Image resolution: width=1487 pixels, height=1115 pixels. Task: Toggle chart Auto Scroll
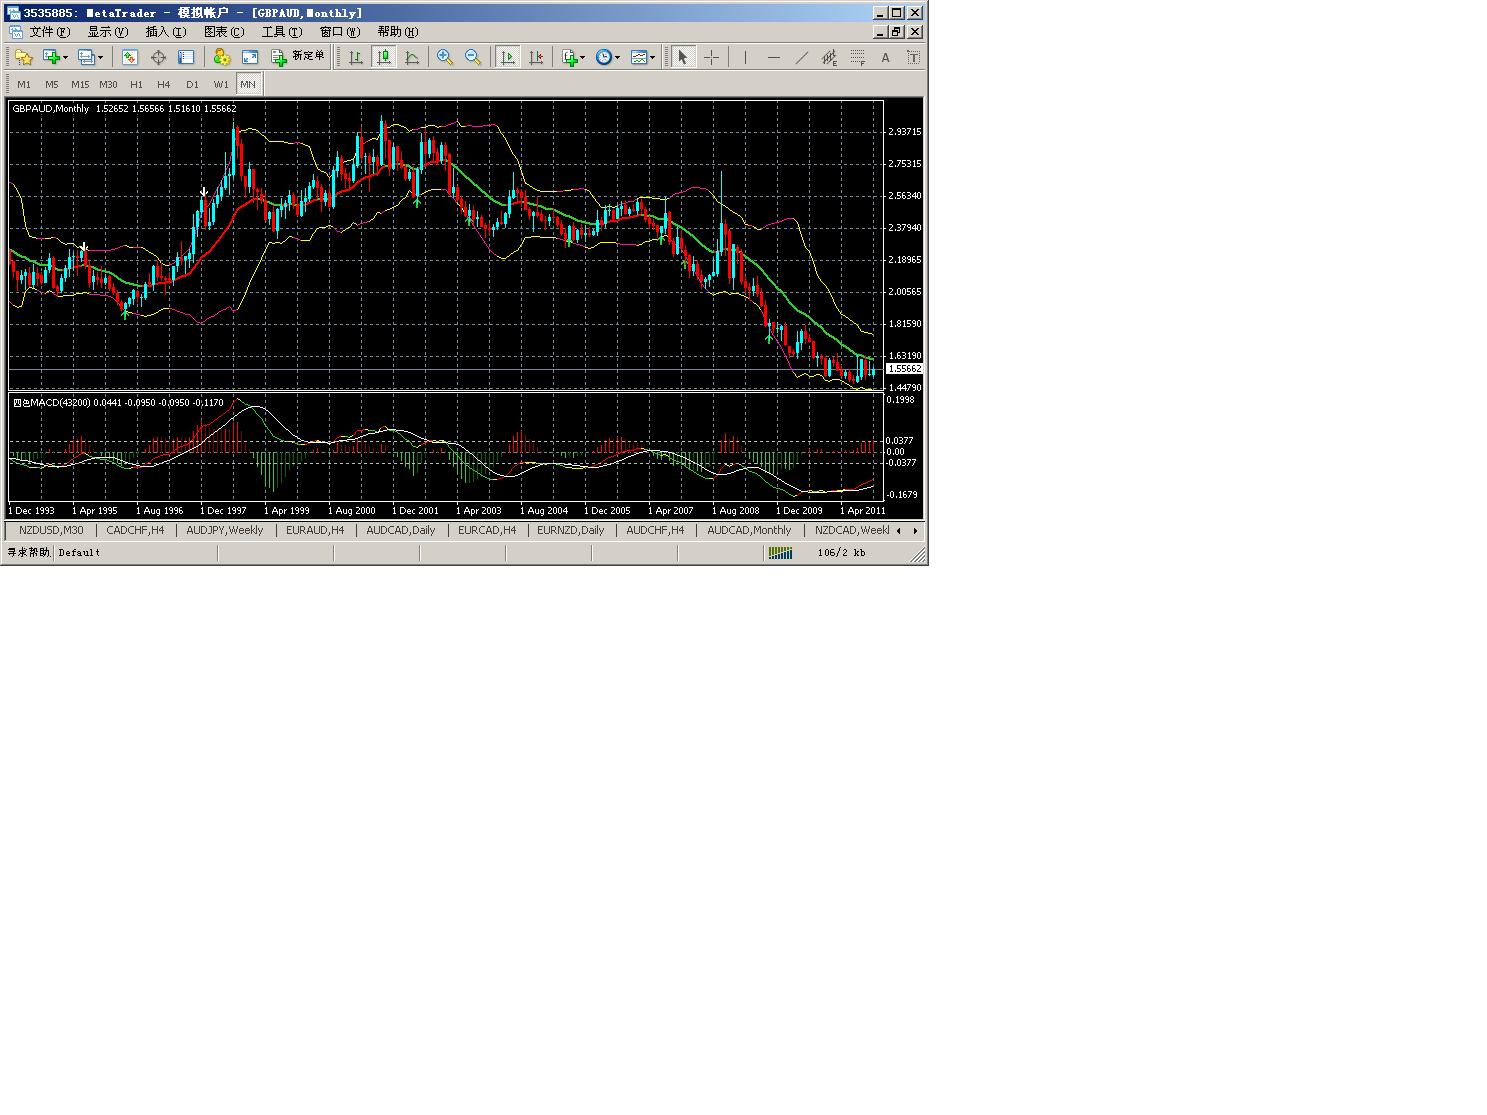click(508, 58)
